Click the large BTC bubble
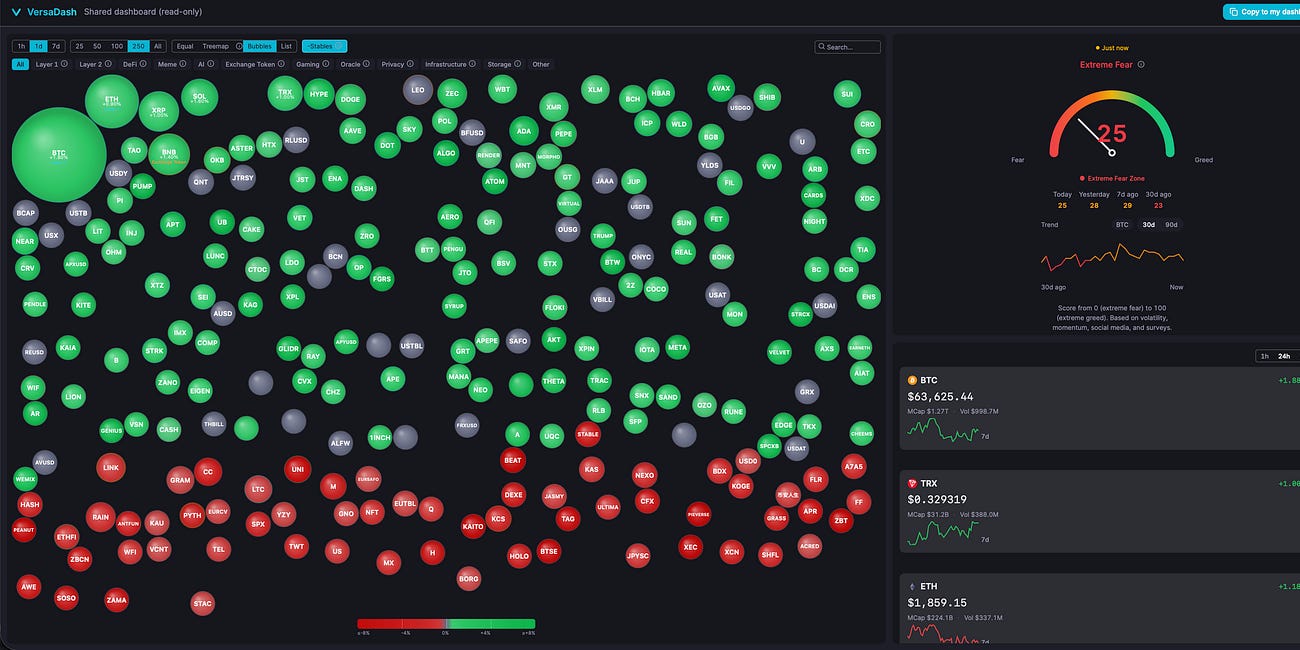 click(59, 155)
